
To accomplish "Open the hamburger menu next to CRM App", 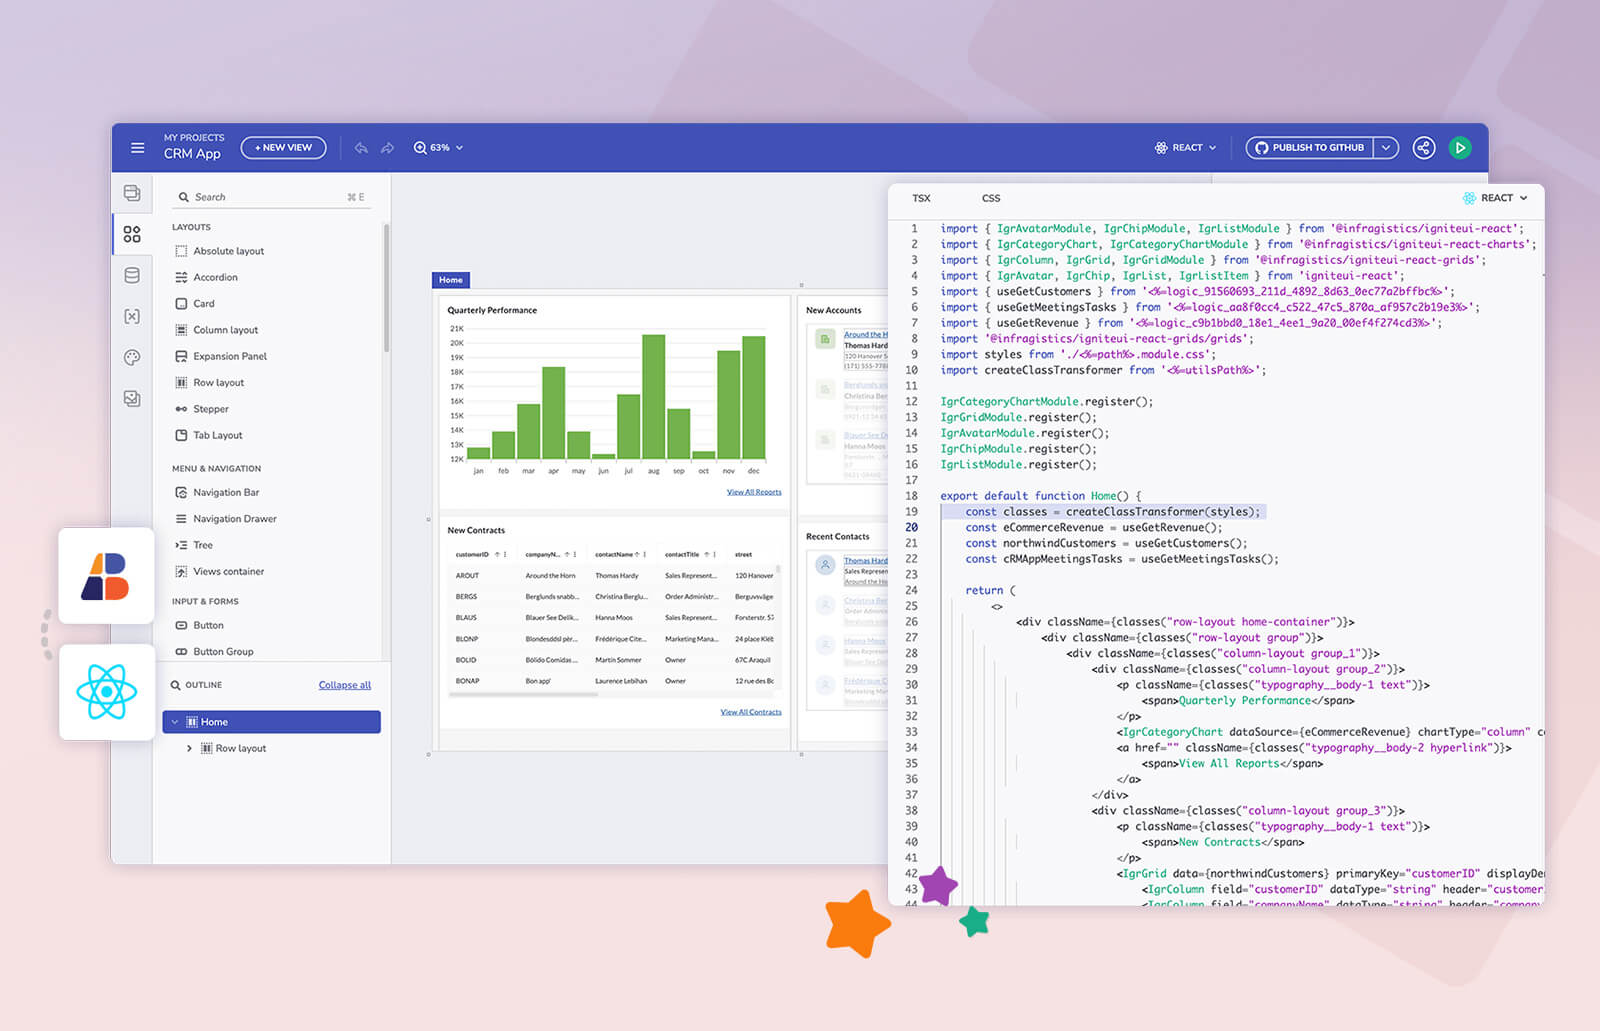I will tap(137, 147).
